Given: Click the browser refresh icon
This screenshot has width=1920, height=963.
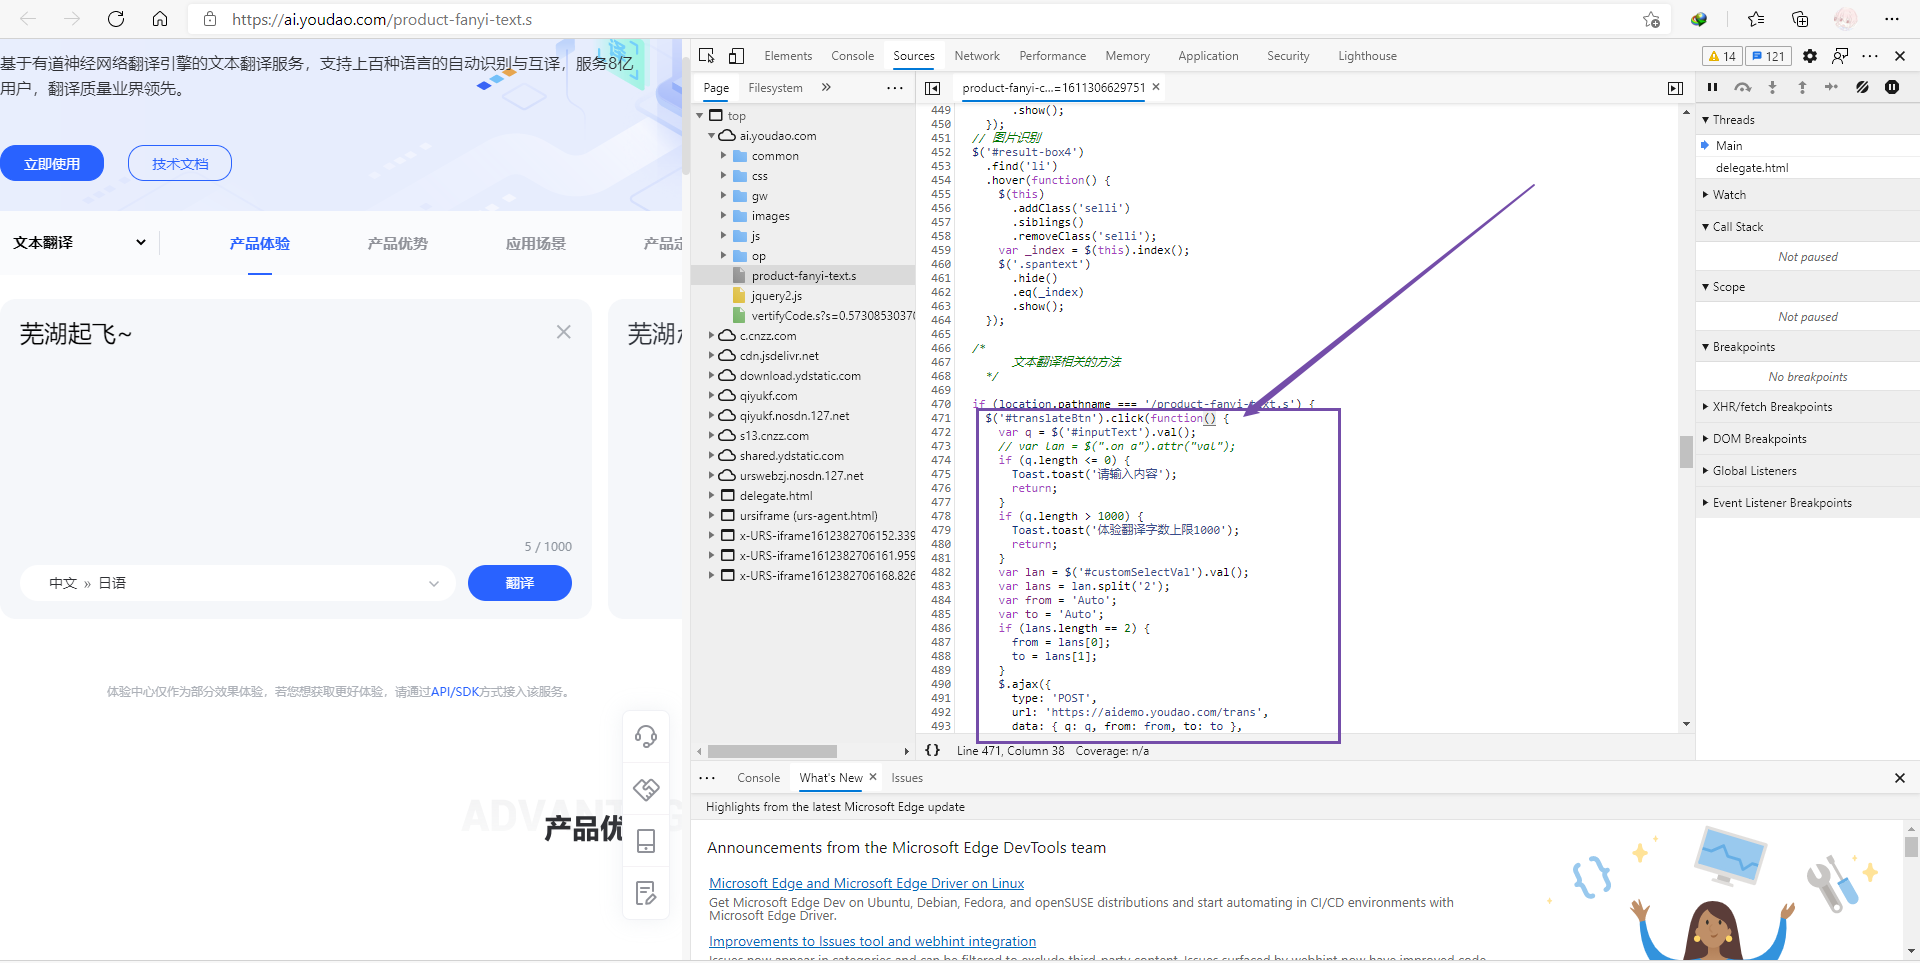Looking at the screenshot, I should coord(116,19).
